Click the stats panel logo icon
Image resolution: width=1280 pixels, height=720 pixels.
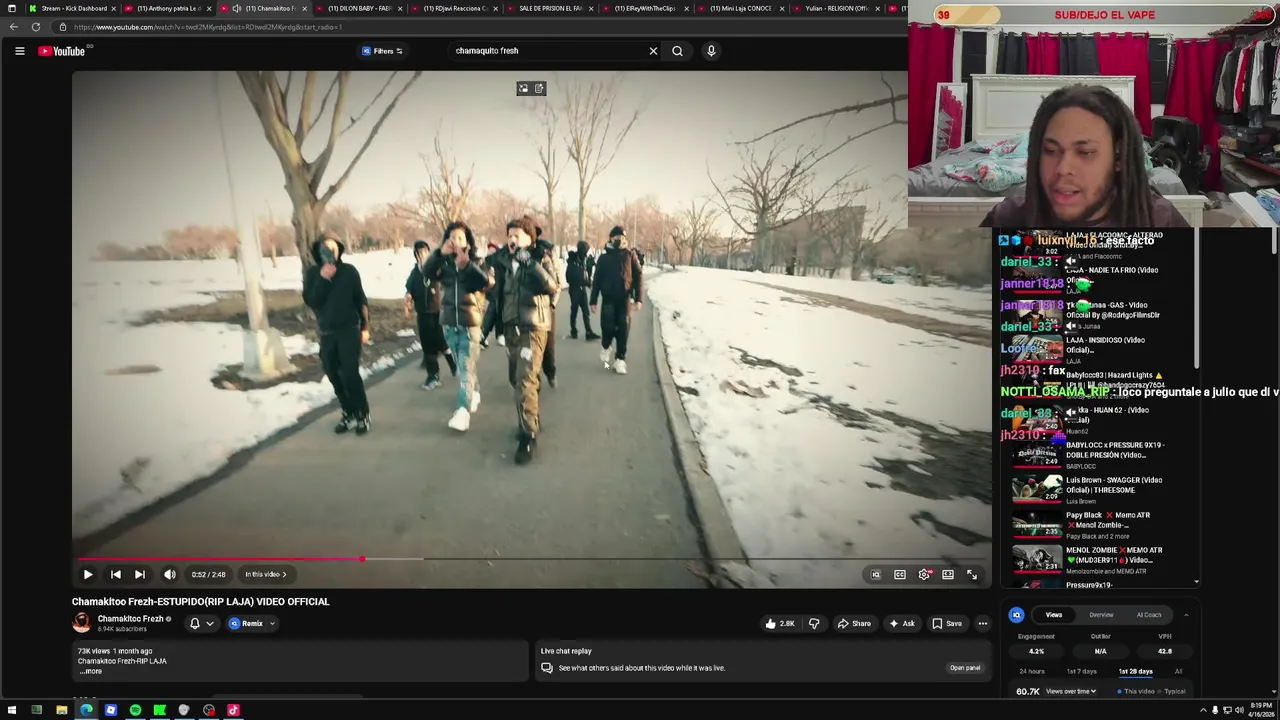point(1016,615)
